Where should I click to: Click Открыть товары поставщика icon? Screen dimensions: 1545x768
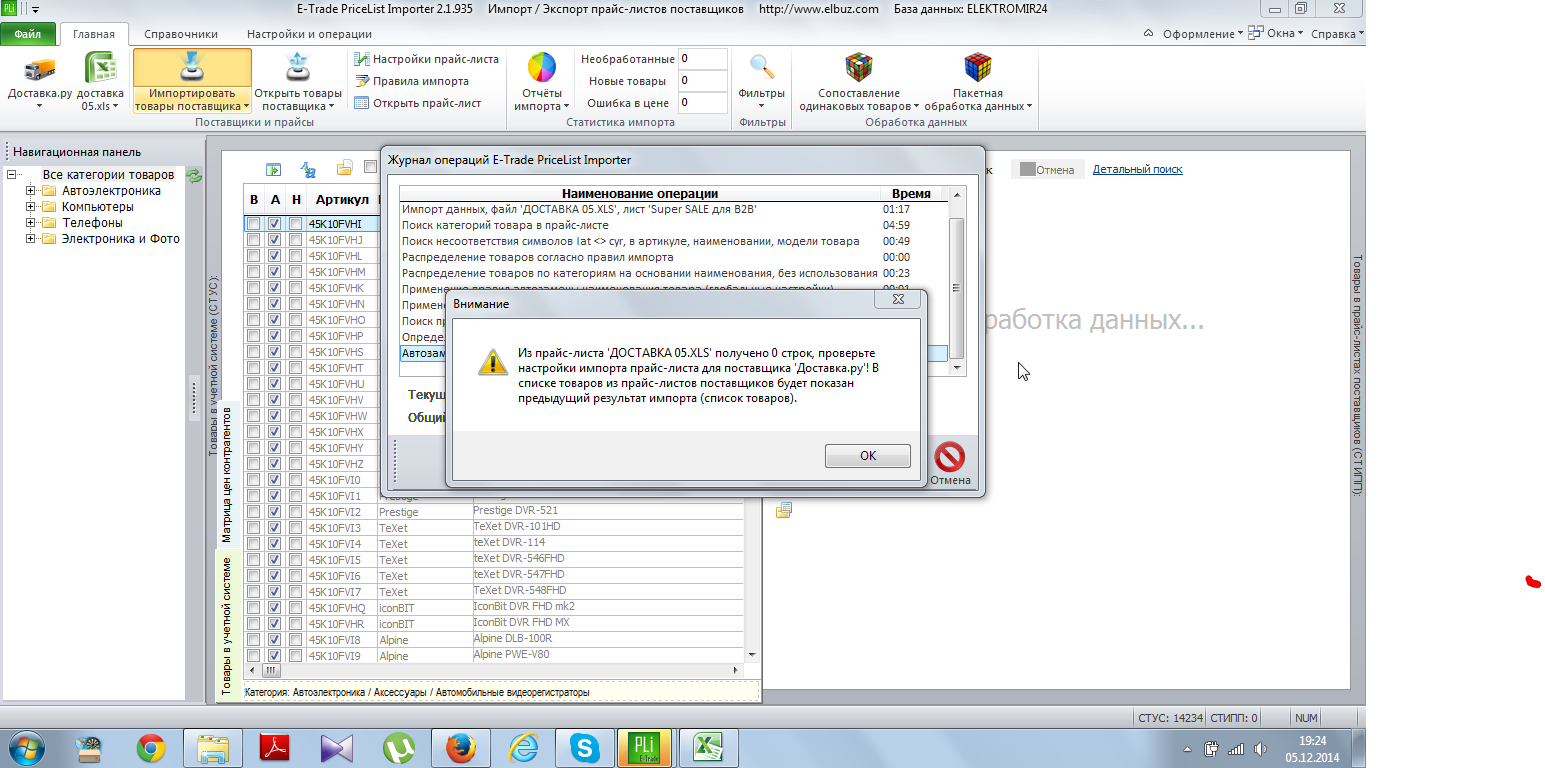coord(297,68)
